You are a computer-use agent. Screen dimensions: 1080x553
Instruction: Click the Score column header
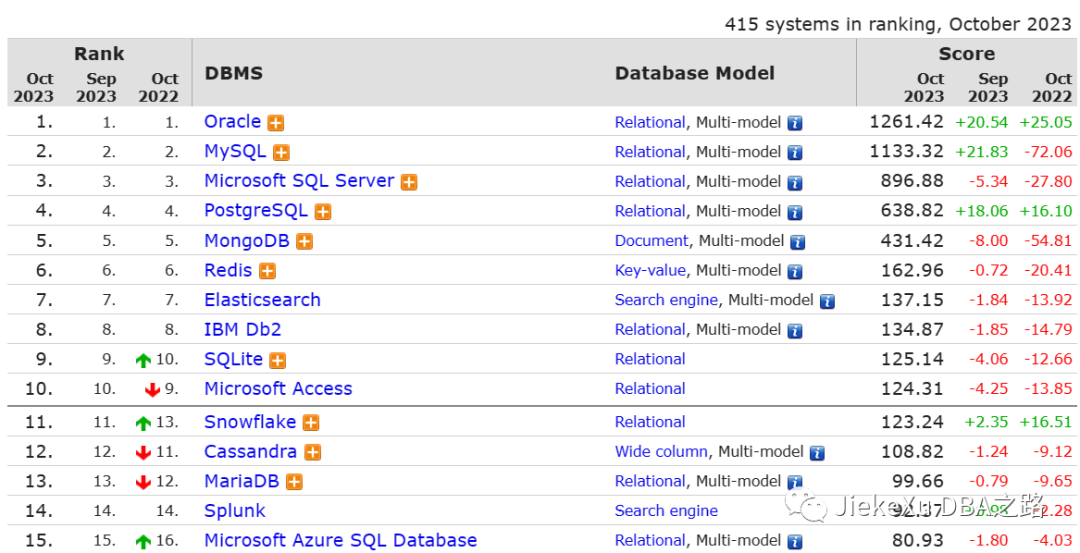tap(966, 54)
